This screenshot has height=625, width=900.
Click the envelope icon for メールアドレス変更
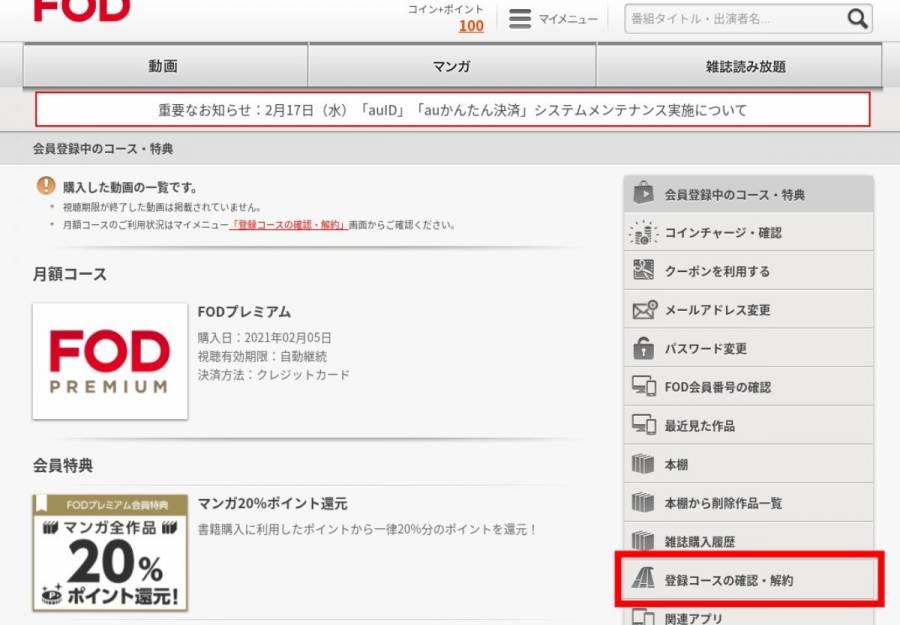click(645, 309)
